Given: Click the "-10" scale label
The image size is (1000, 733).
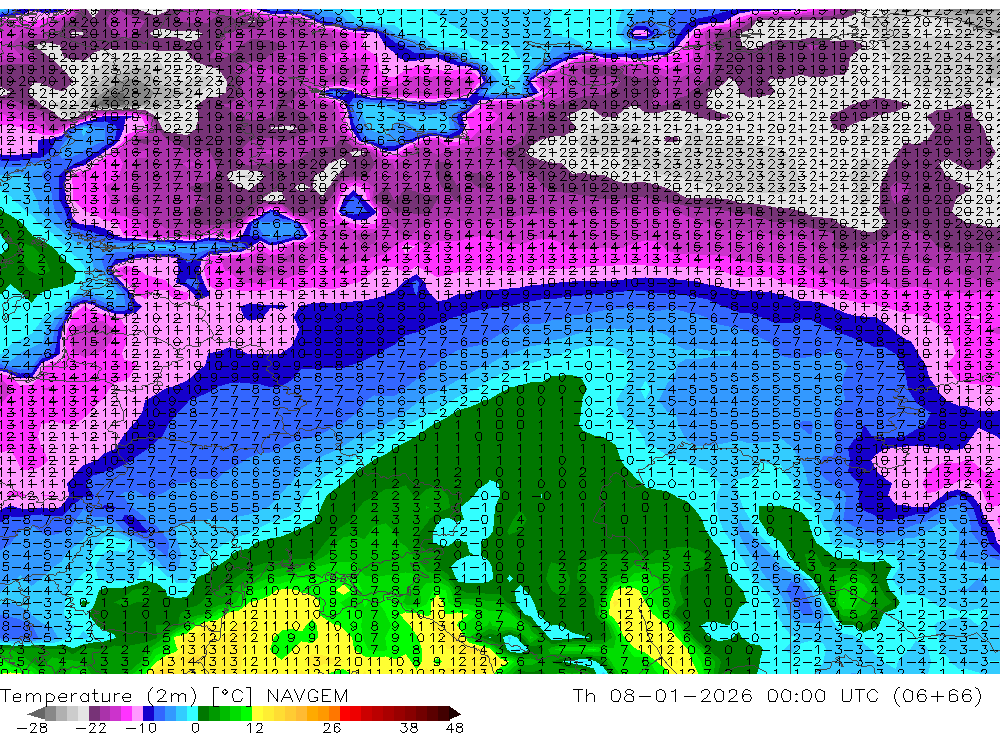Looking at the screenshot, I should click(x=141, y=728).
